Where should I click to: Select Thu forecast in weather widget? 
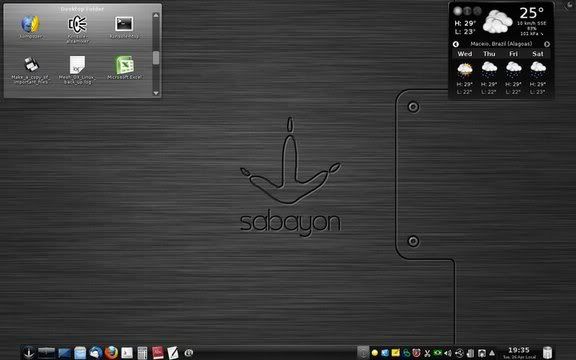tap(489, 54)
